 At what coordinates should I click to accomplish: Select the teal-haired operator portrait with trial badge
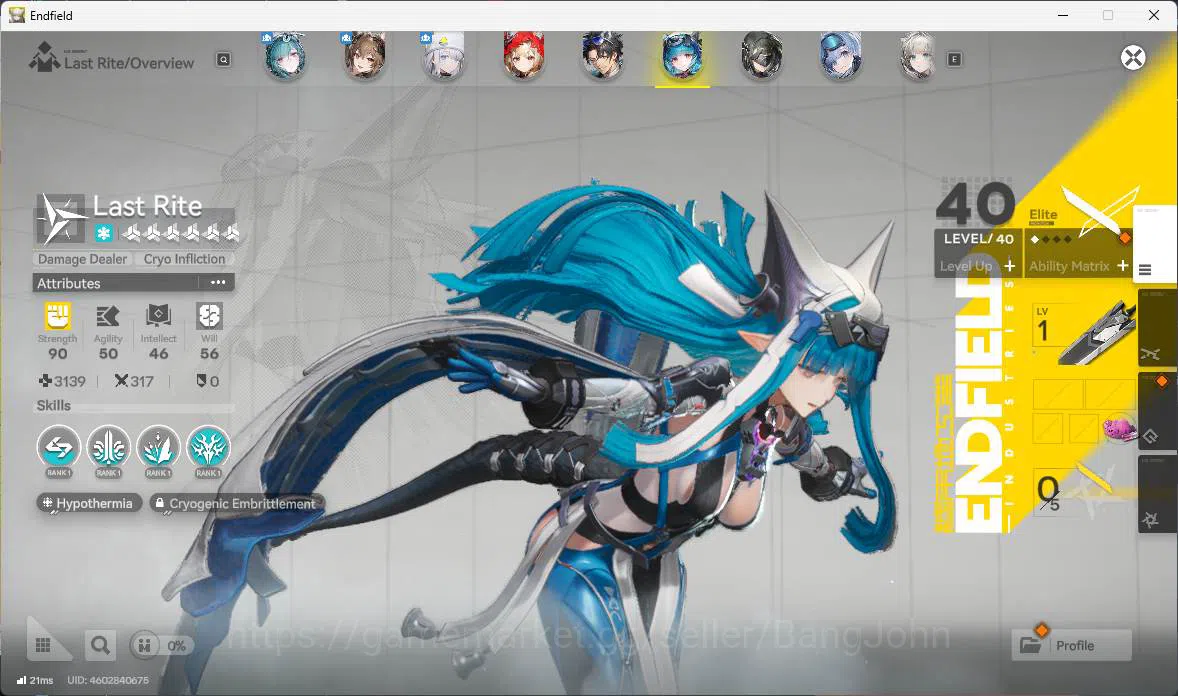[285, 56]
